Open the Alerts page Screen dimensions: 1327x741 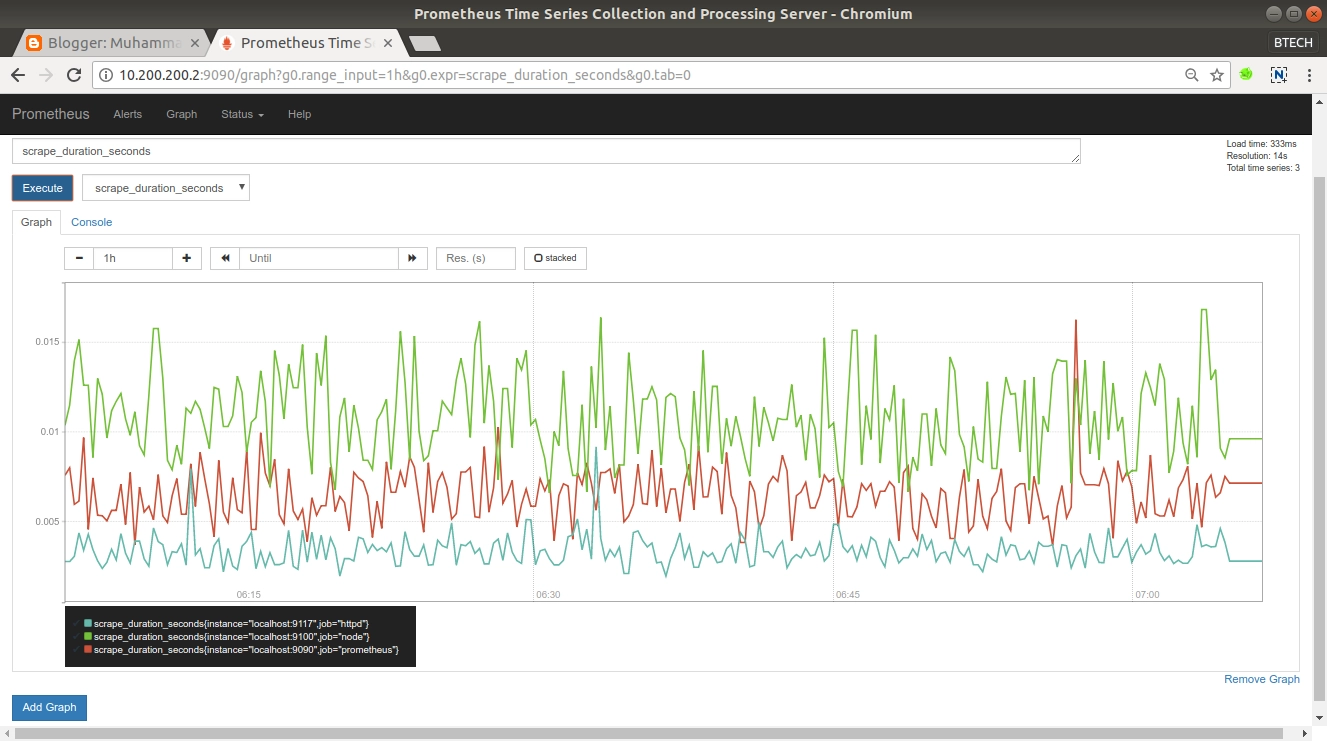(128, 114)
